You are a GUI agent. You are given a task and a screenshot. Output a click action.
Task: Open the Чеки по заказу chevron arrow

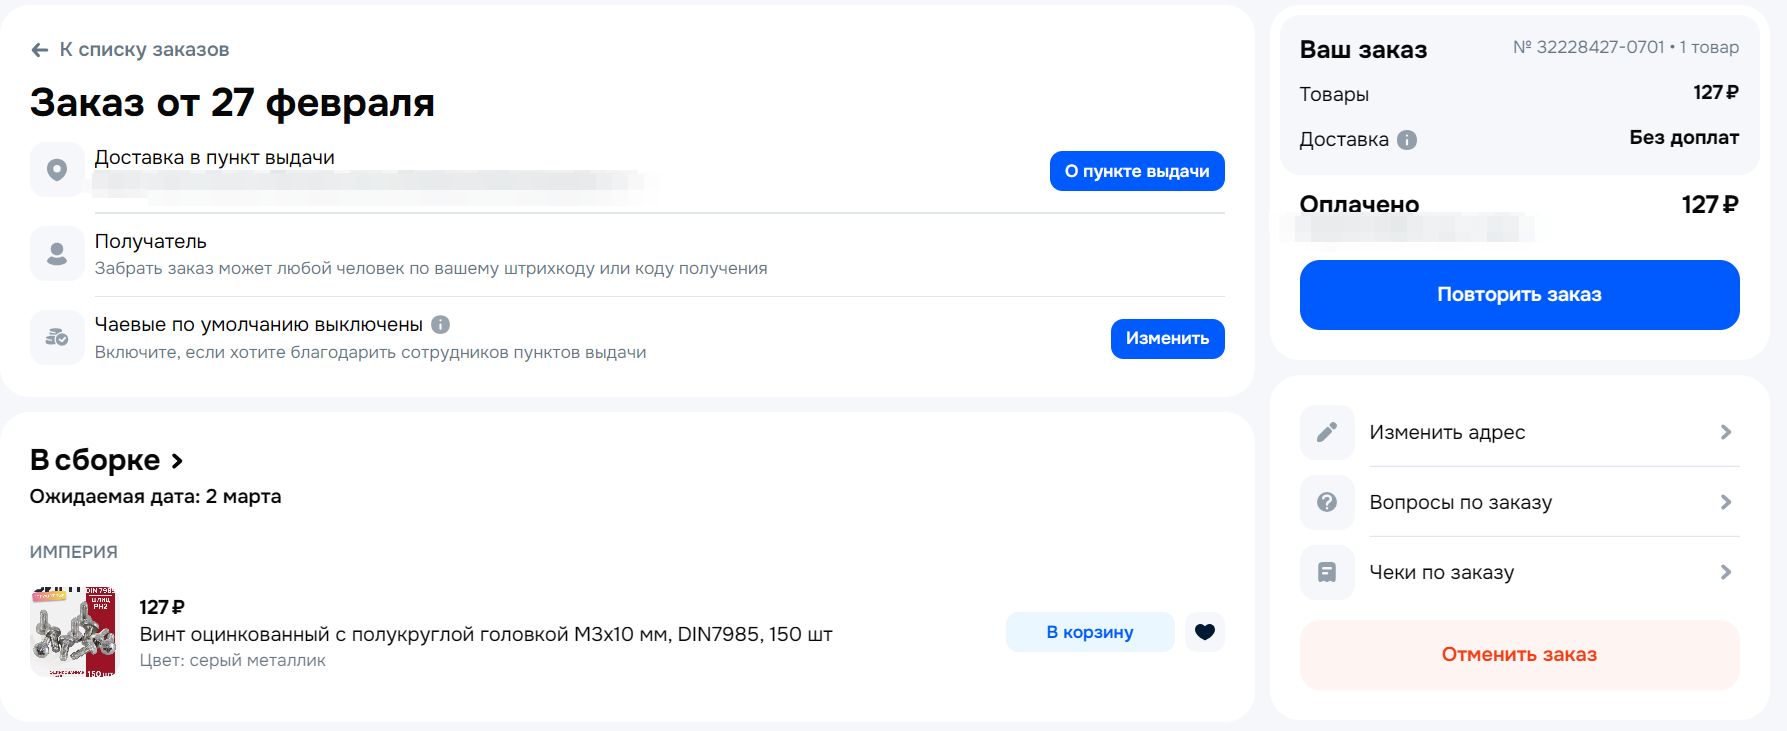click(1725, 572)
